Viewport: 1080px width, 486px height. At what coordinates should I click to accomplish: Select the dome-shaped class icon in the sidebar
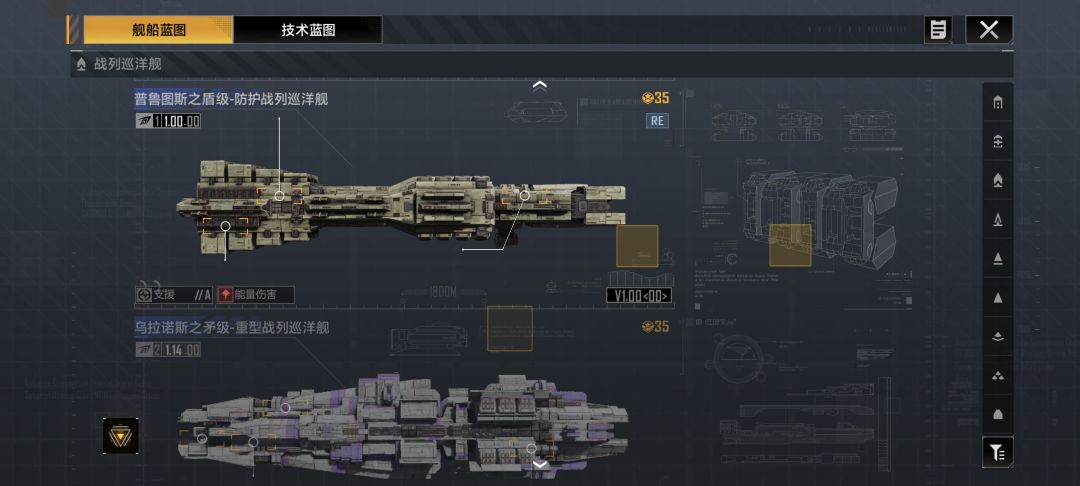pyautogui.click(x=997, y=414)
